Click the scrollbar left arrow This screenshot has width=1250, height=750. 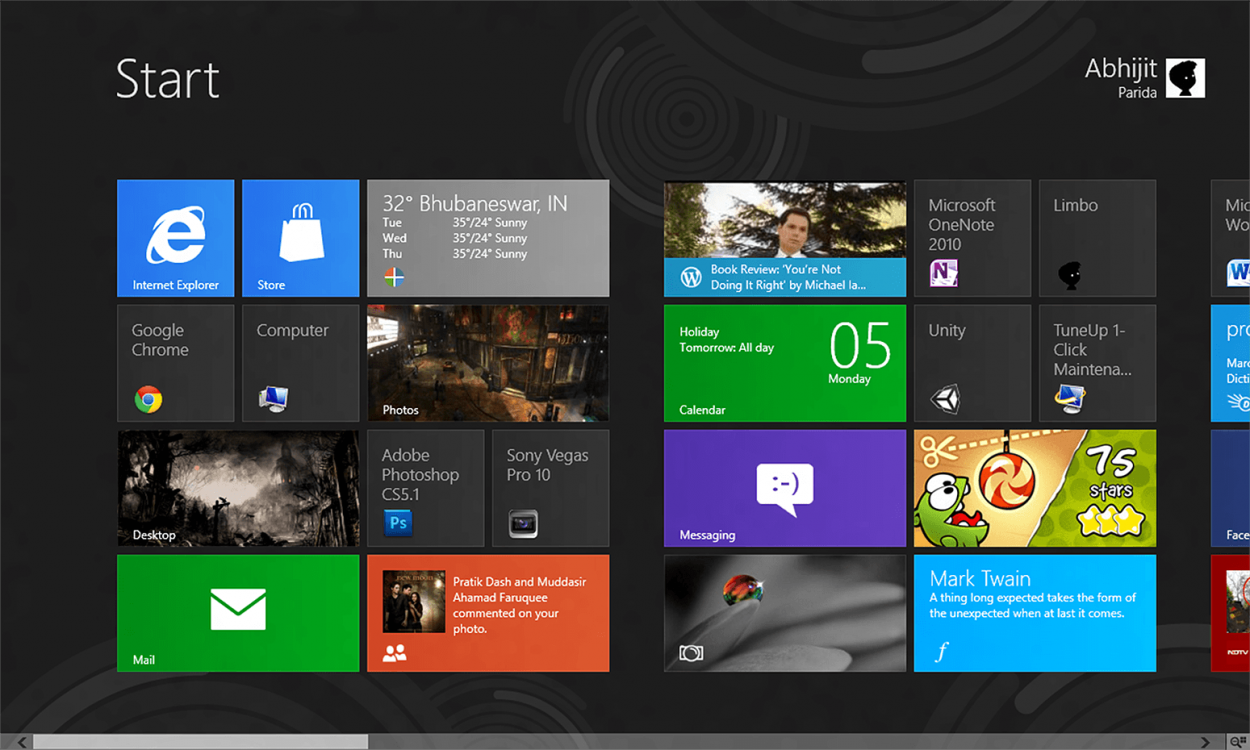coord(22,742)
